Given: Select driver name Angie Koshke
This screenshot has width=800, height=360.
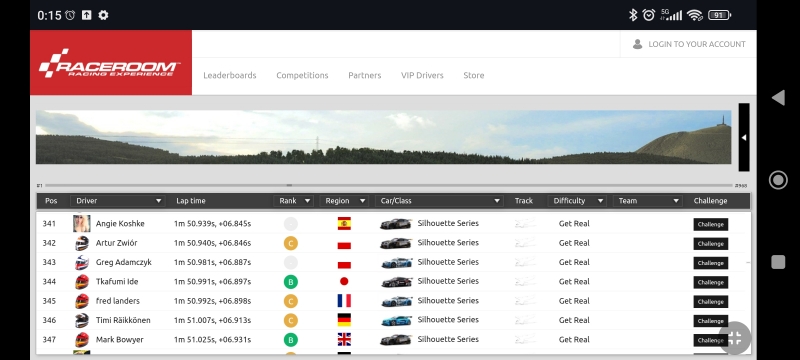Looking at the screenshot, I should (x=120, y=223).
